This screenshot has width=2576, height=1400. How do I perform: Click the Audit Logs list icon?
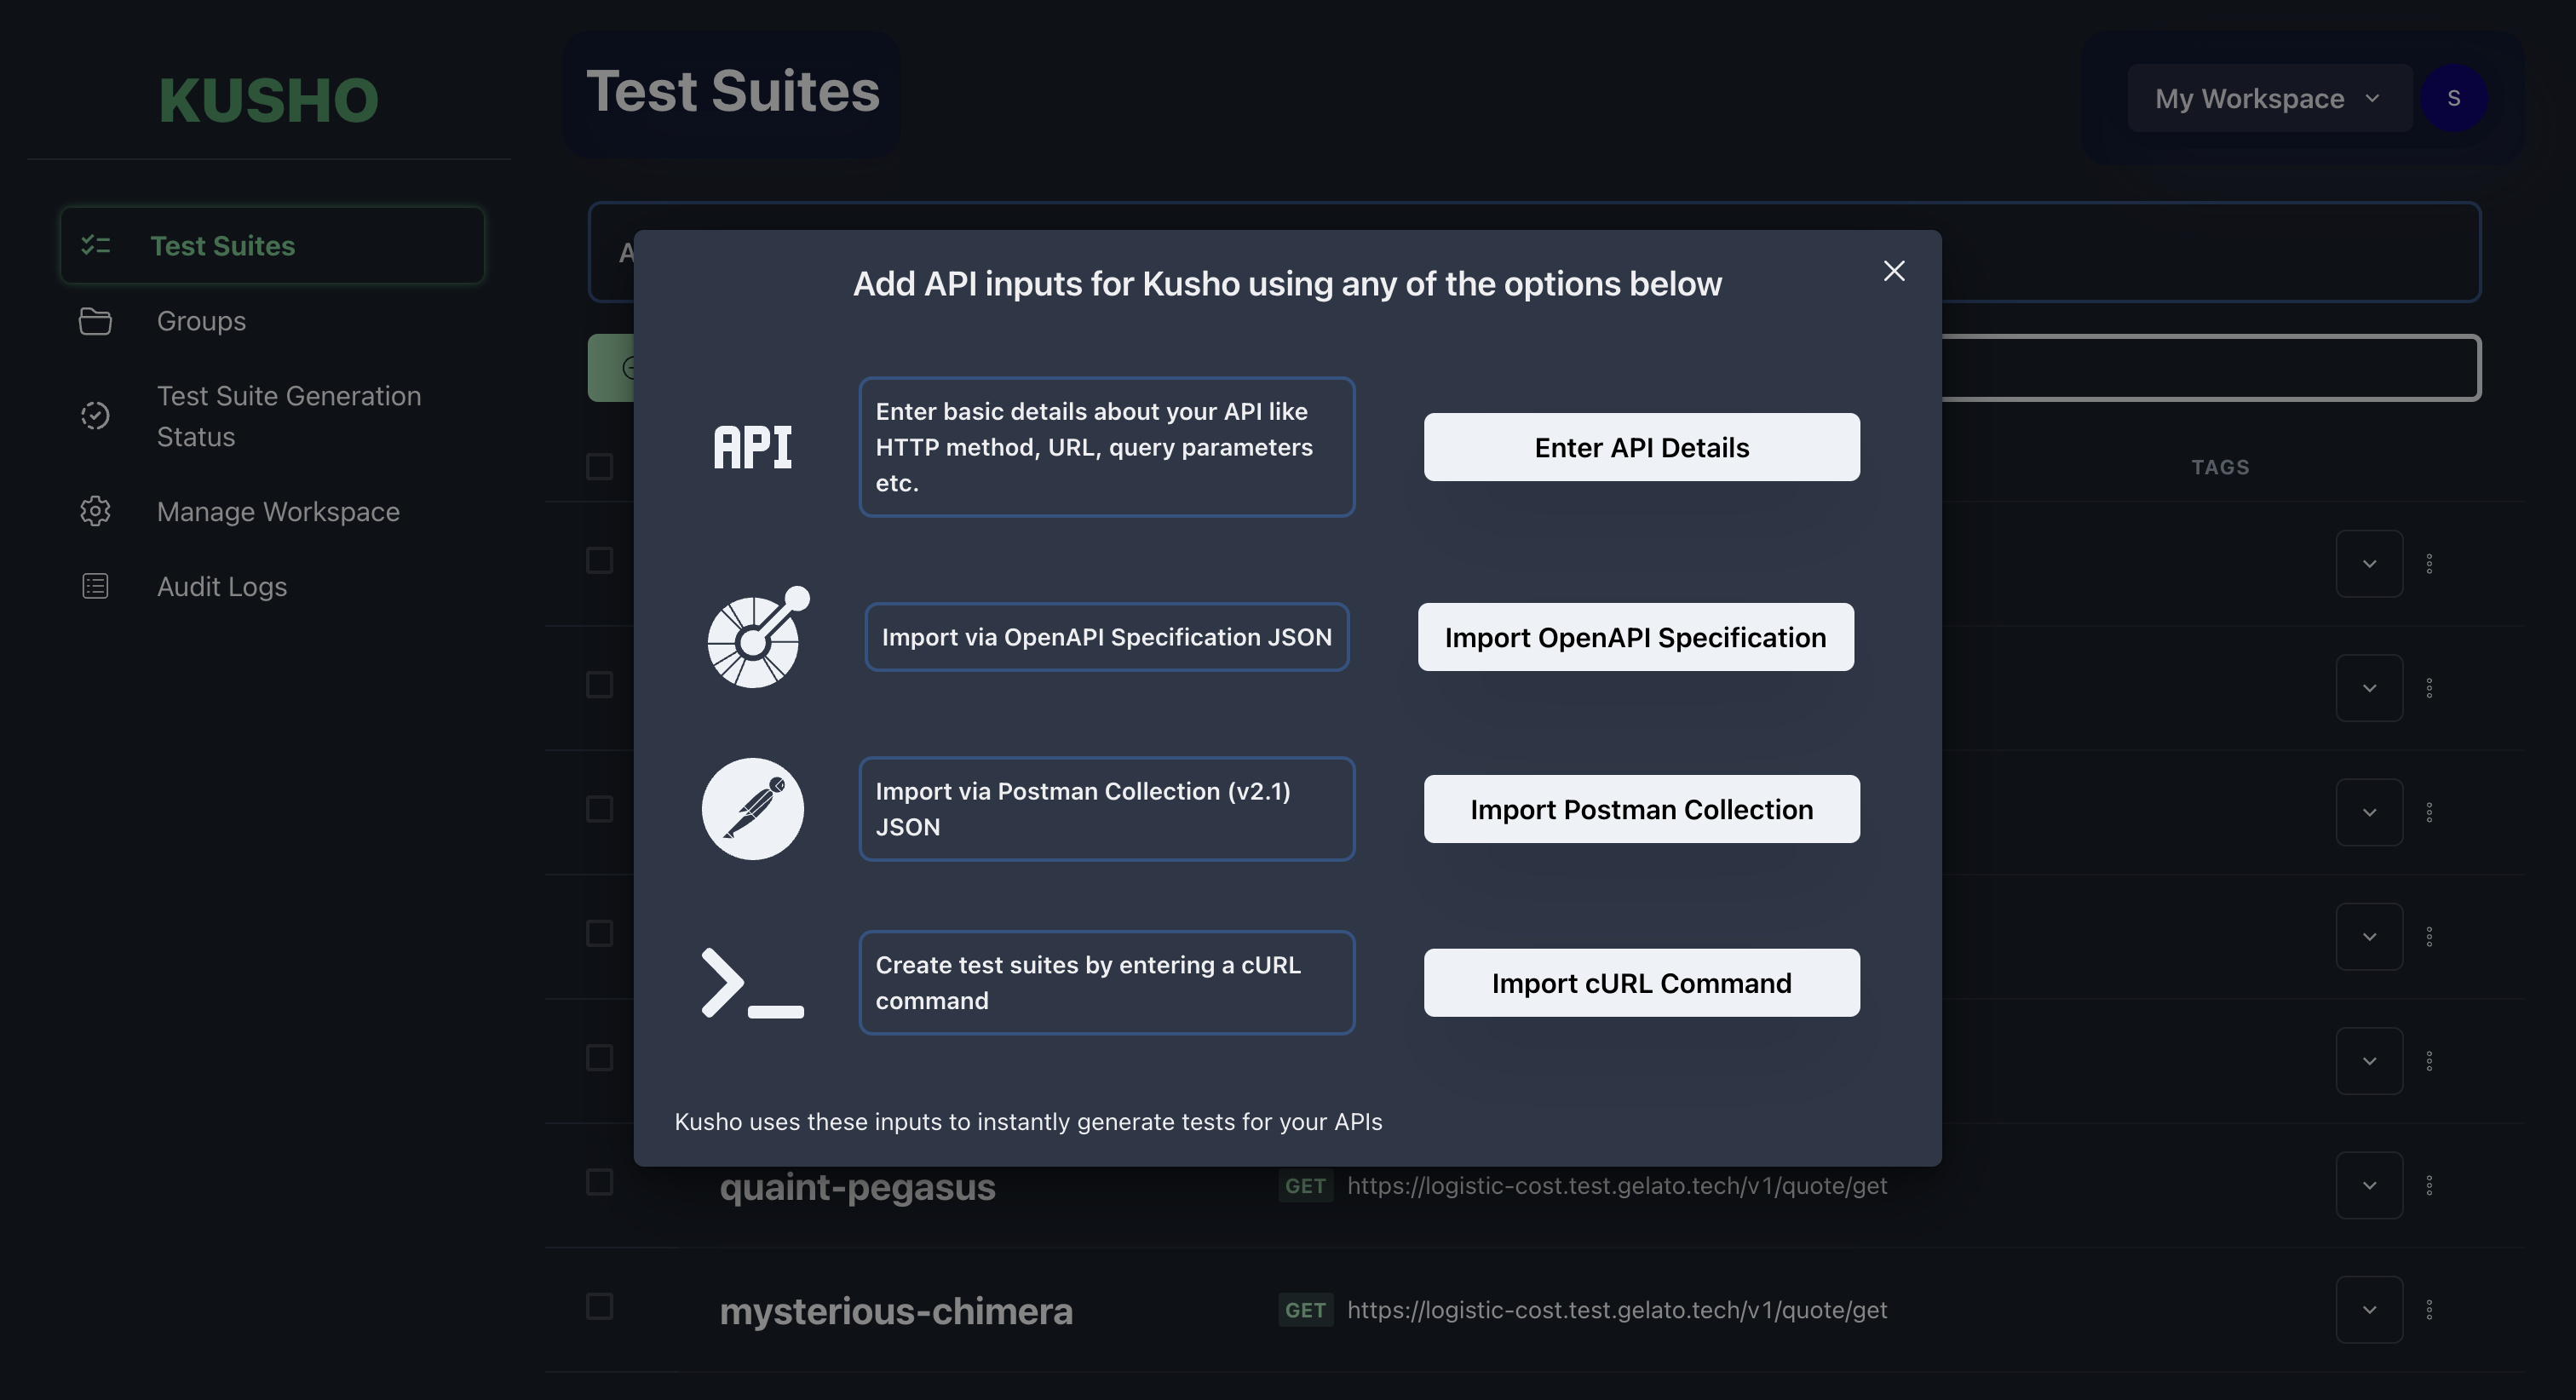click(x=95, y=586)
